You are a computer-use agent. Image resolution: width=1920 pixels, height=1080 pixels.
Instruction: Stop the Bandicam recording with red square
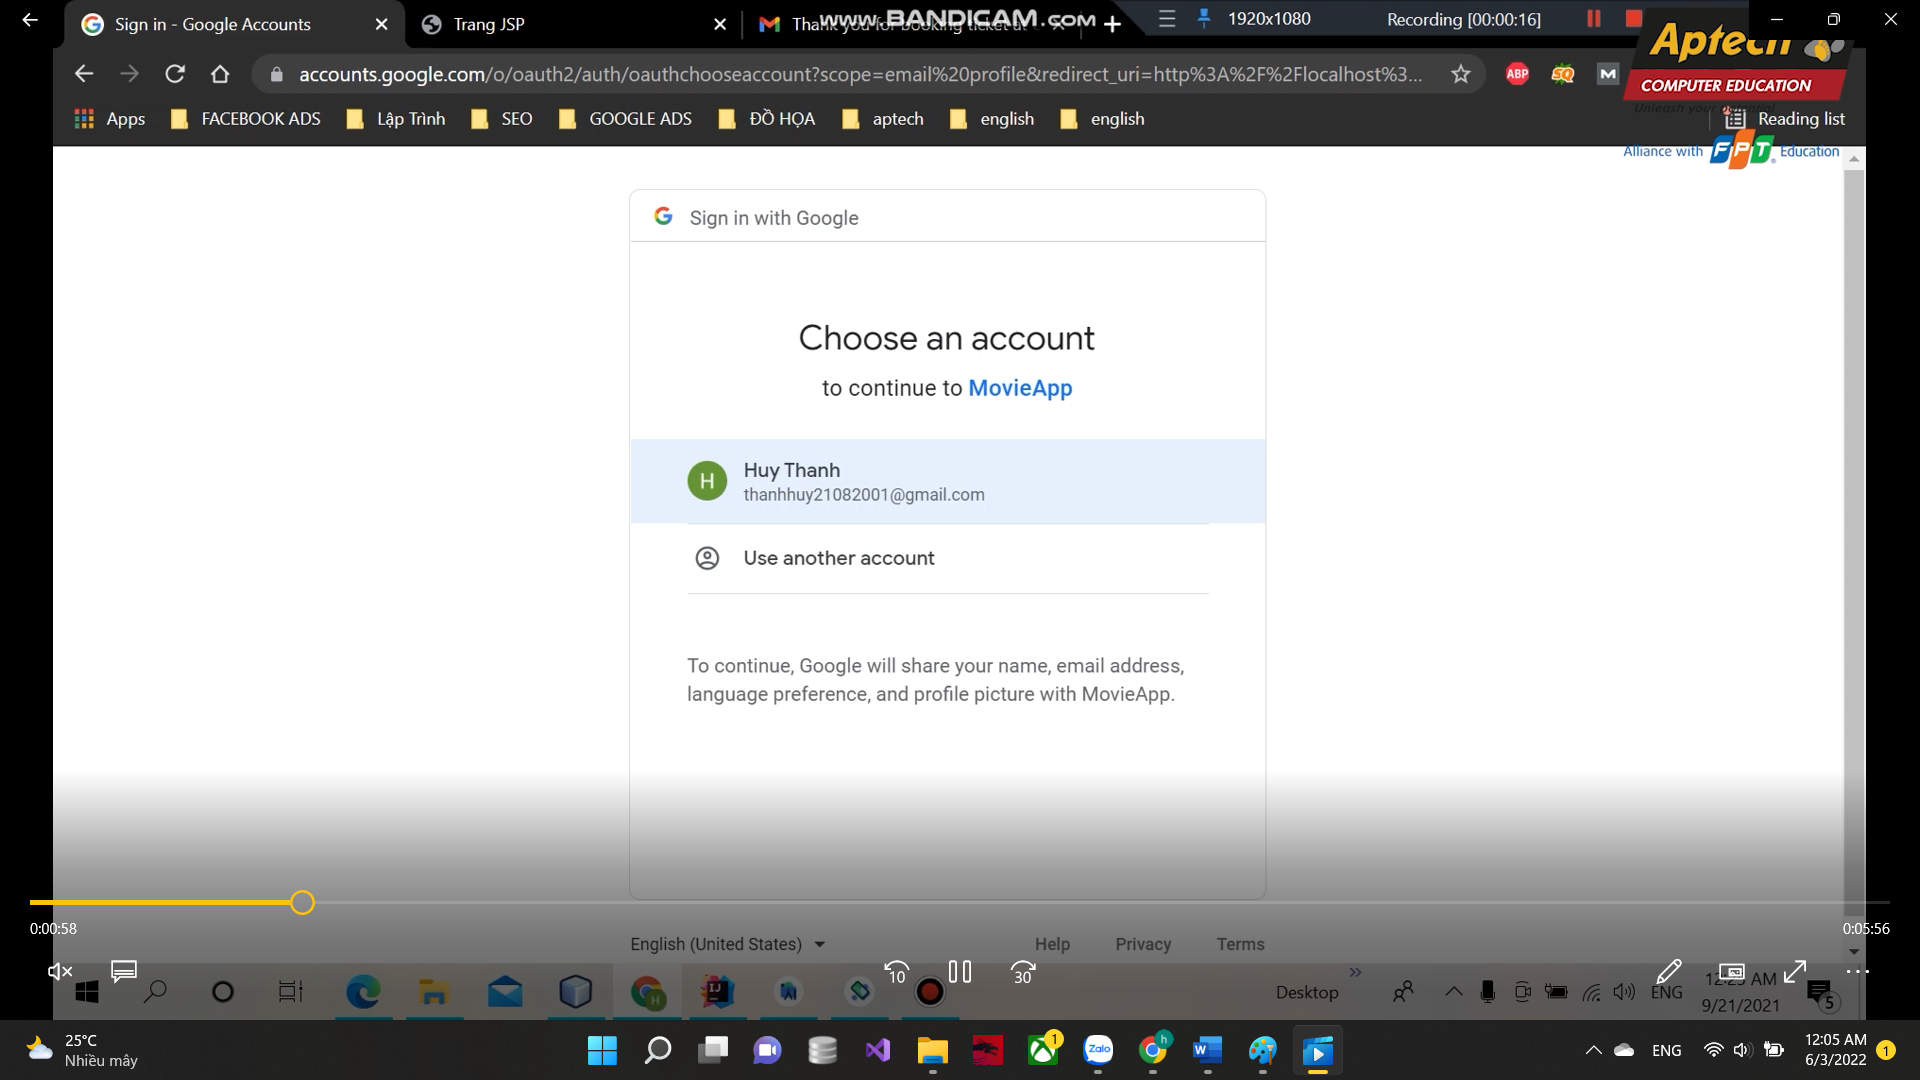[x=1634, y=18]
